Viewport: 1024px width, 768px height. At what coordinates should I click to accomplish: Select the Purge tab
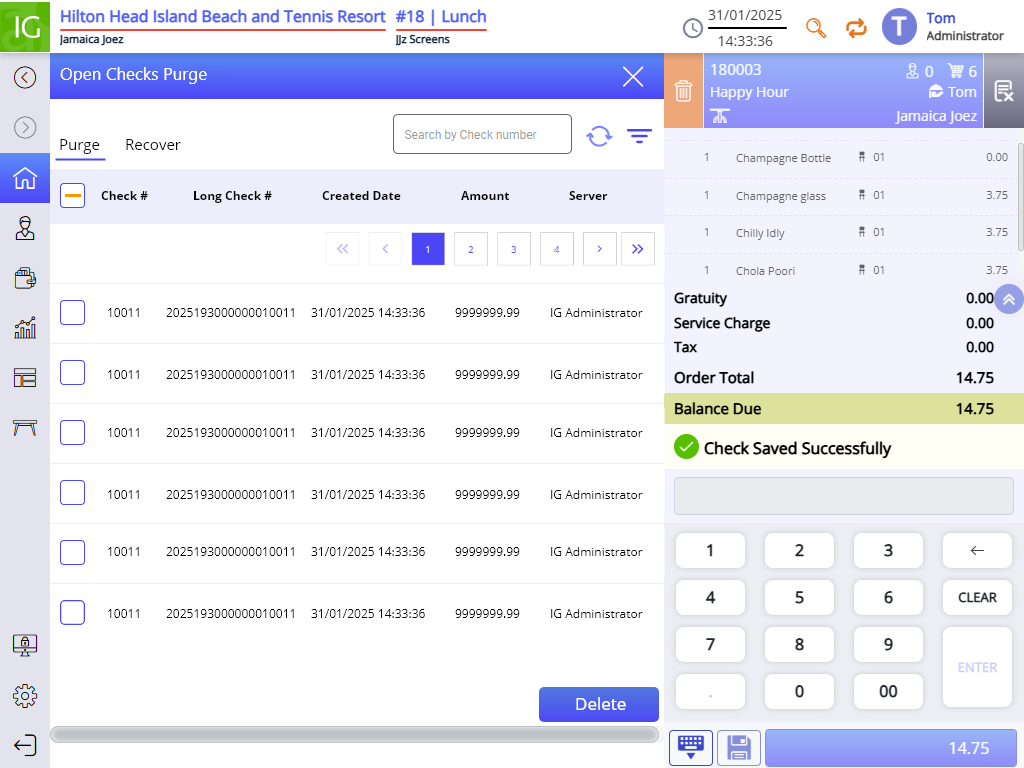pos(80,145)
